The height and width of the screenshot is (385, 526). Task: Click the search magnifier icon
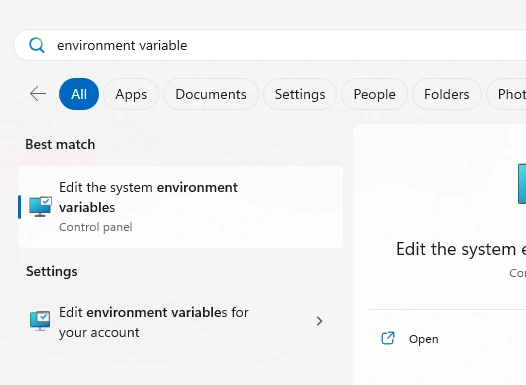[x=37, y=45]
